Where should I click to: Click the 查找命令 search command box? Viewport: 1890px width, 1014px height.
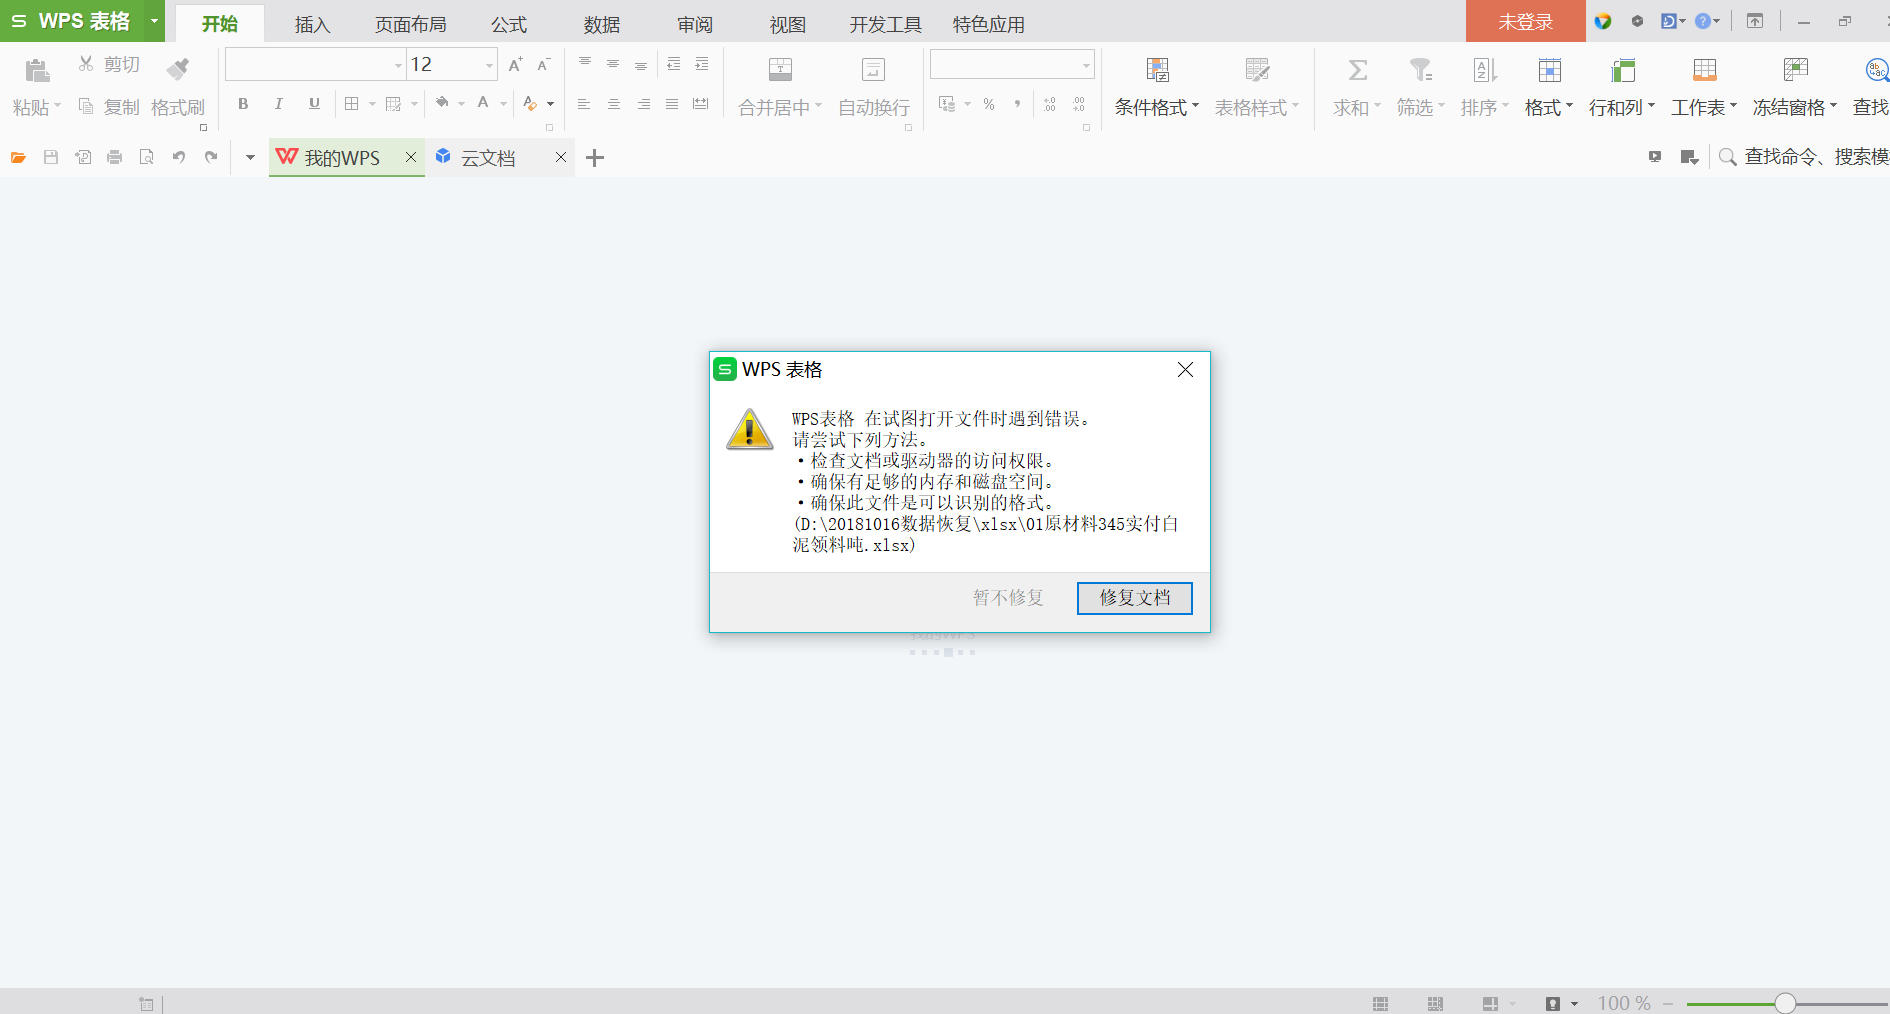point(1803,157)
